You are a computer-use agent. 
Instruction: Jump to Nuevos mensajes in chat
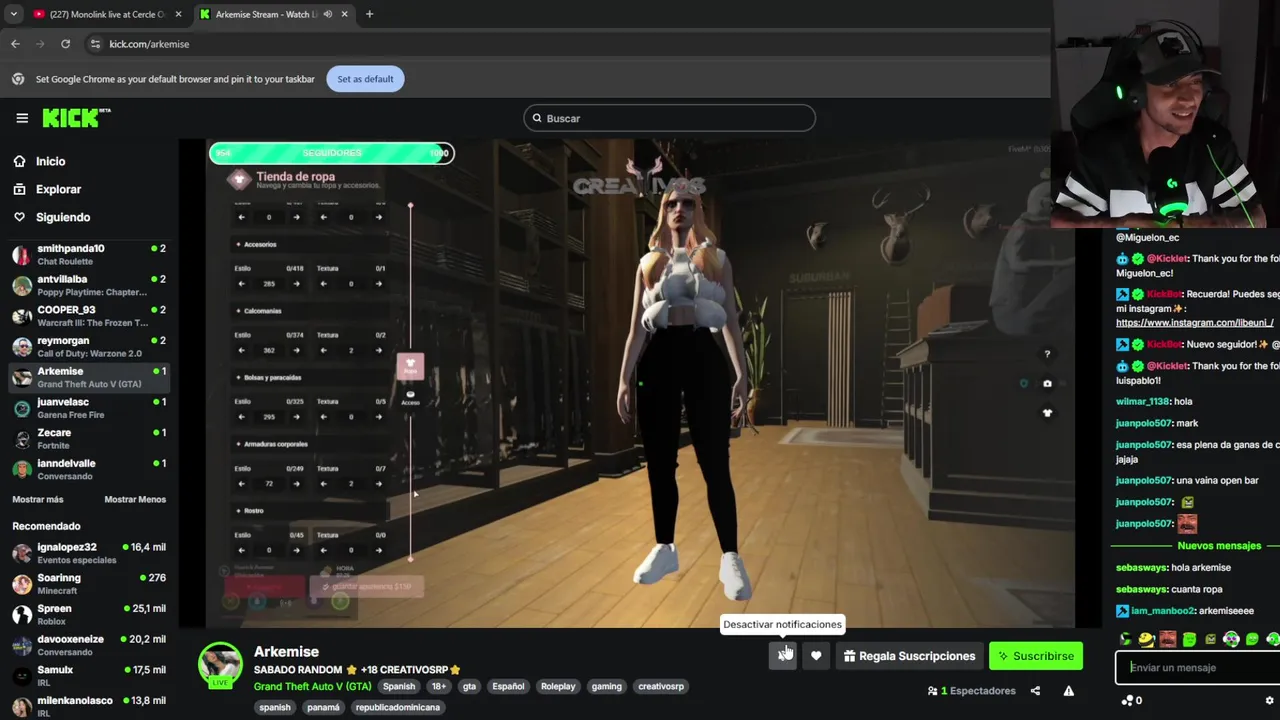coord(1219,546)
